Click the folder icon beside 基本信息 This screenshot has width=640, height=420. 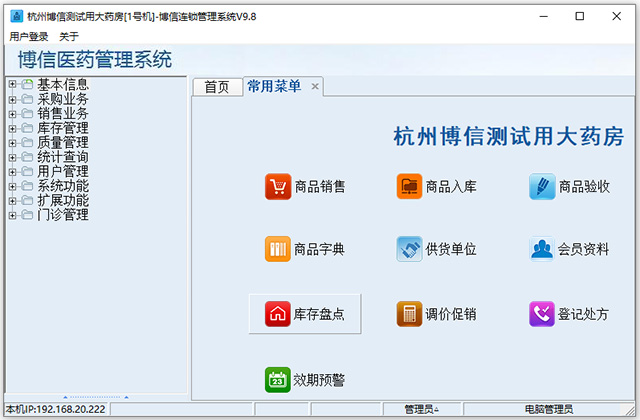[x=27, y=84]
